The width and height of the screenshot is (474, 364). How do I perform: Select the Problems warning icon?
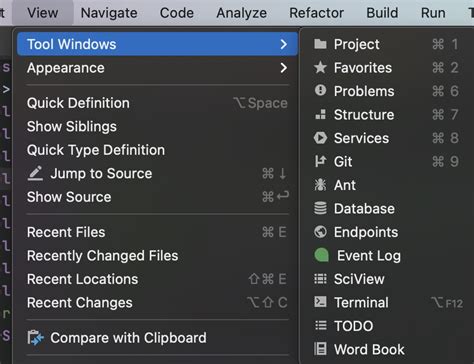pos(320,90)
